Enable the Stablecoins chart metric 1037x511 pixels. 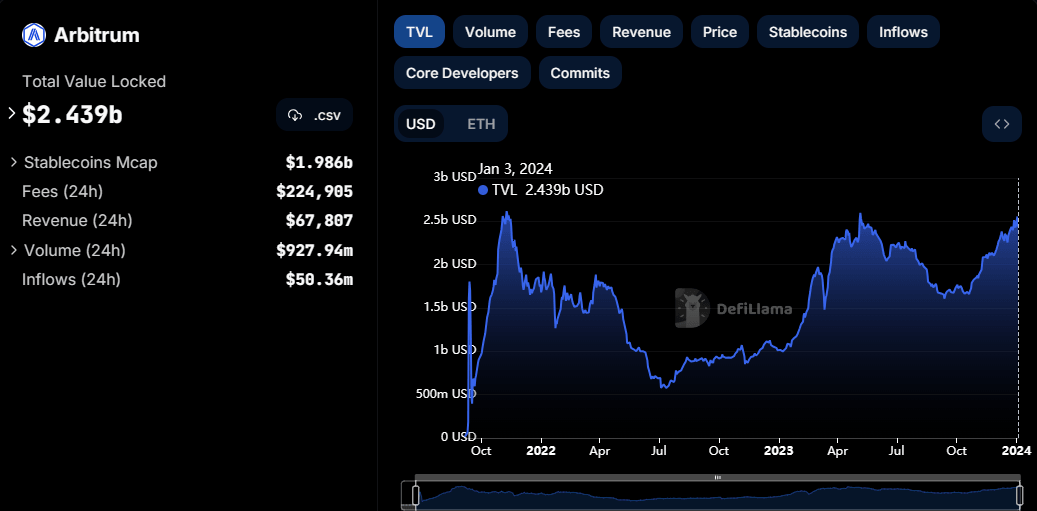point(807,32)
